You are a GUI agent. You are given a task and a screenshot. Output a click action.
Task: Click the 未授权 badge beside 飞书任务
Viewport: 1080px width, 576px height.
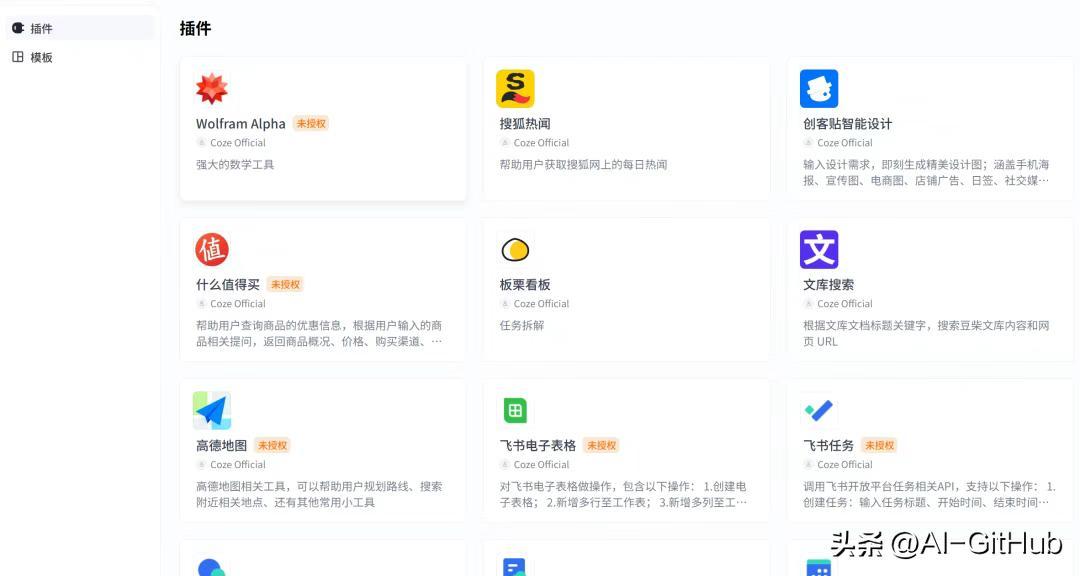[x=880, y=446]
